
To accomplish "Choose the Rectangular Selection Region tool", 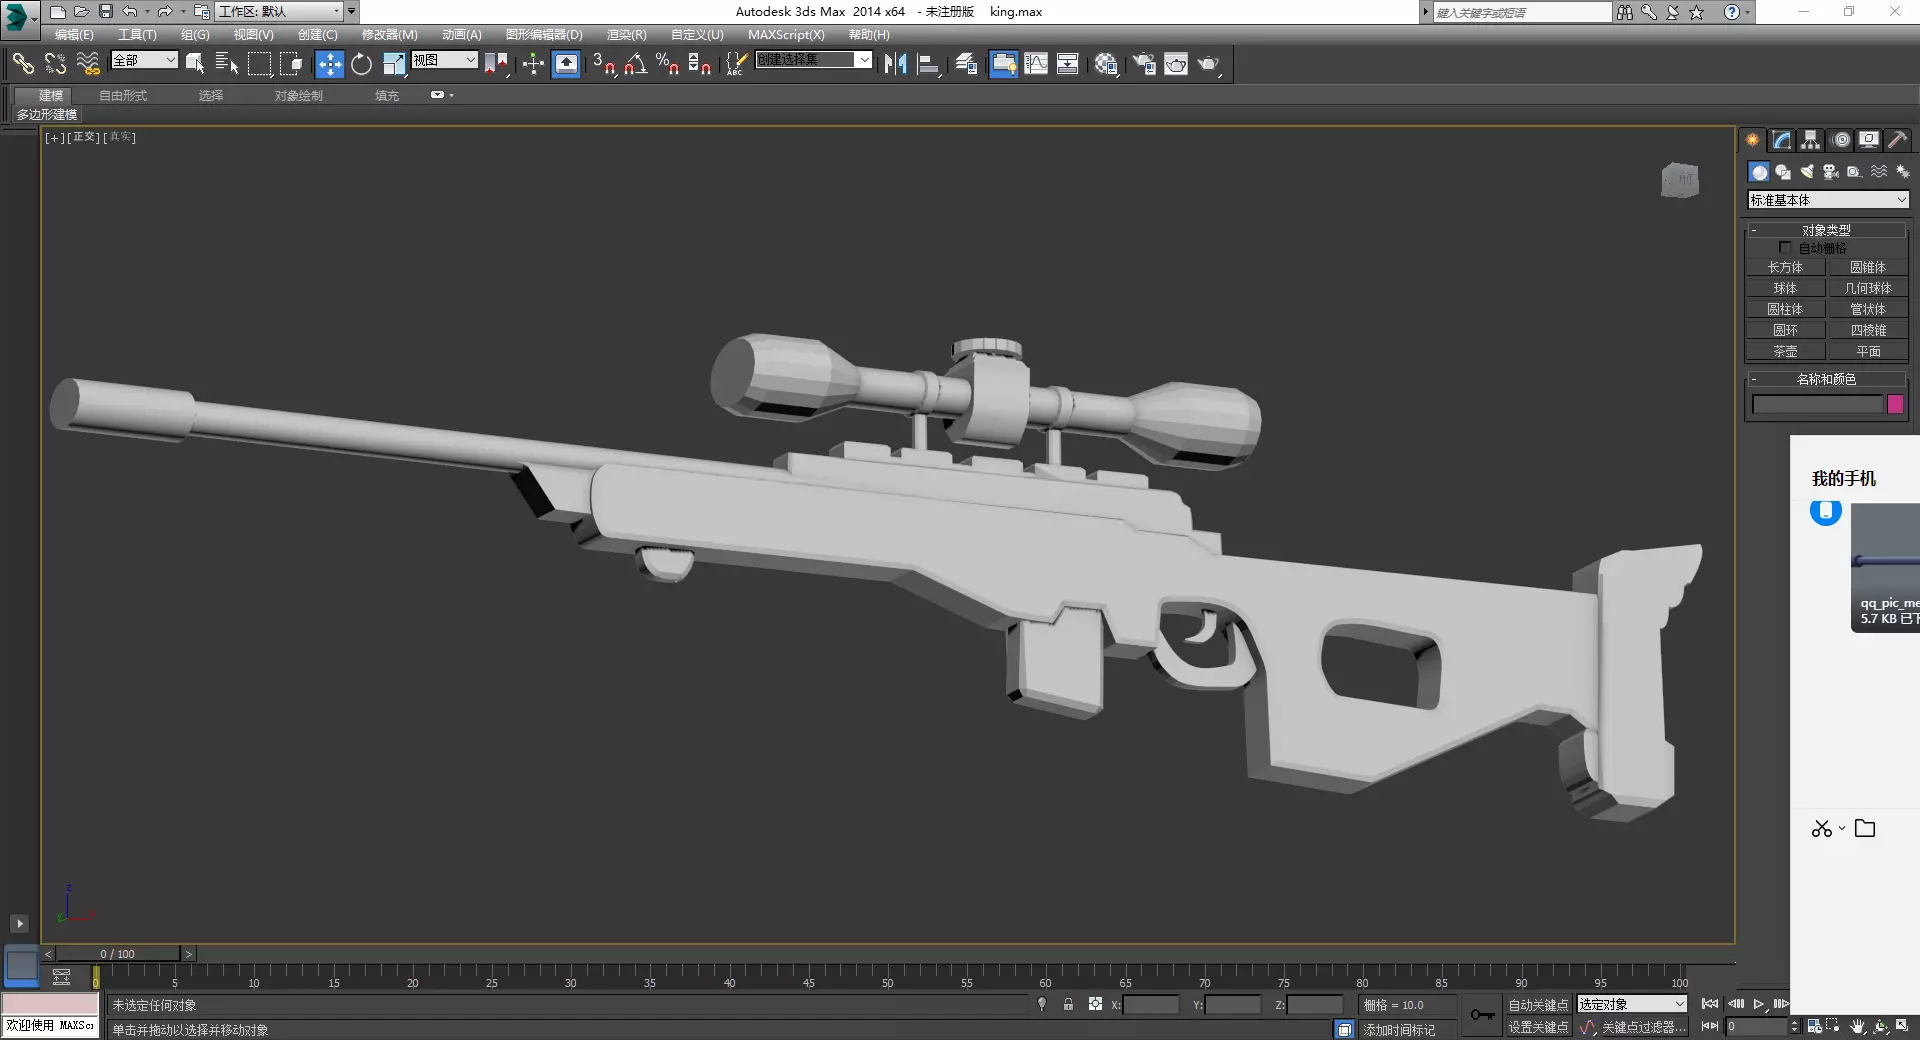I will 259,64.
